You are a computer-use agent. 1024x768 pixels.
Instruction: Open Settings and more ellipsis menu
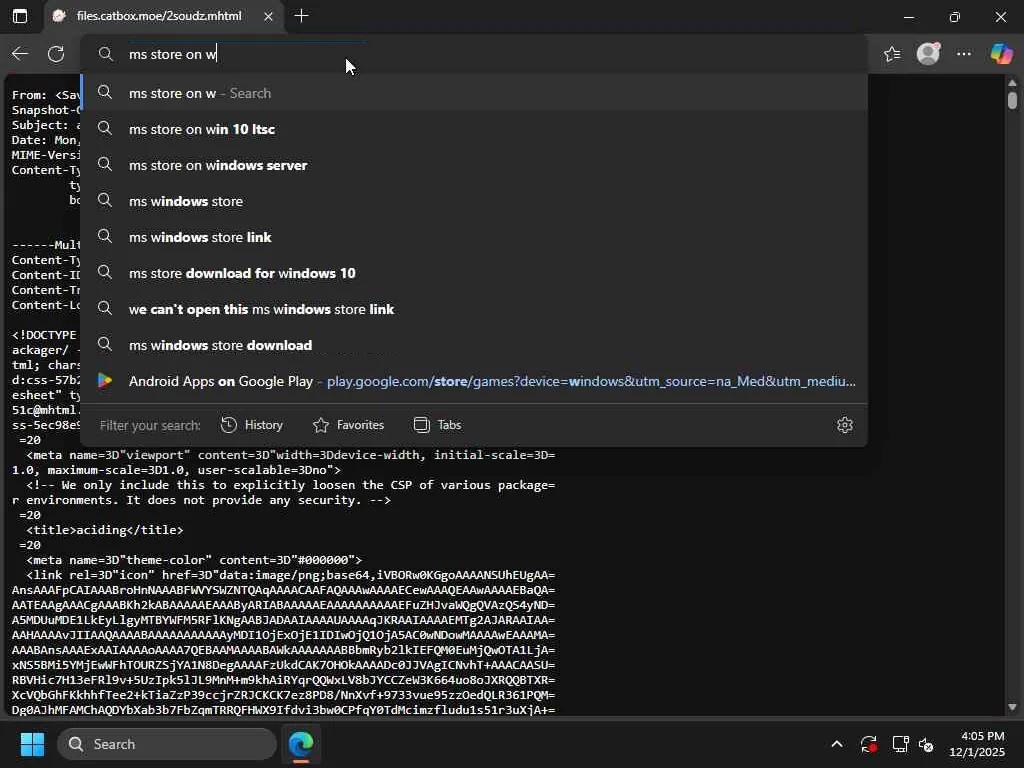964,54
